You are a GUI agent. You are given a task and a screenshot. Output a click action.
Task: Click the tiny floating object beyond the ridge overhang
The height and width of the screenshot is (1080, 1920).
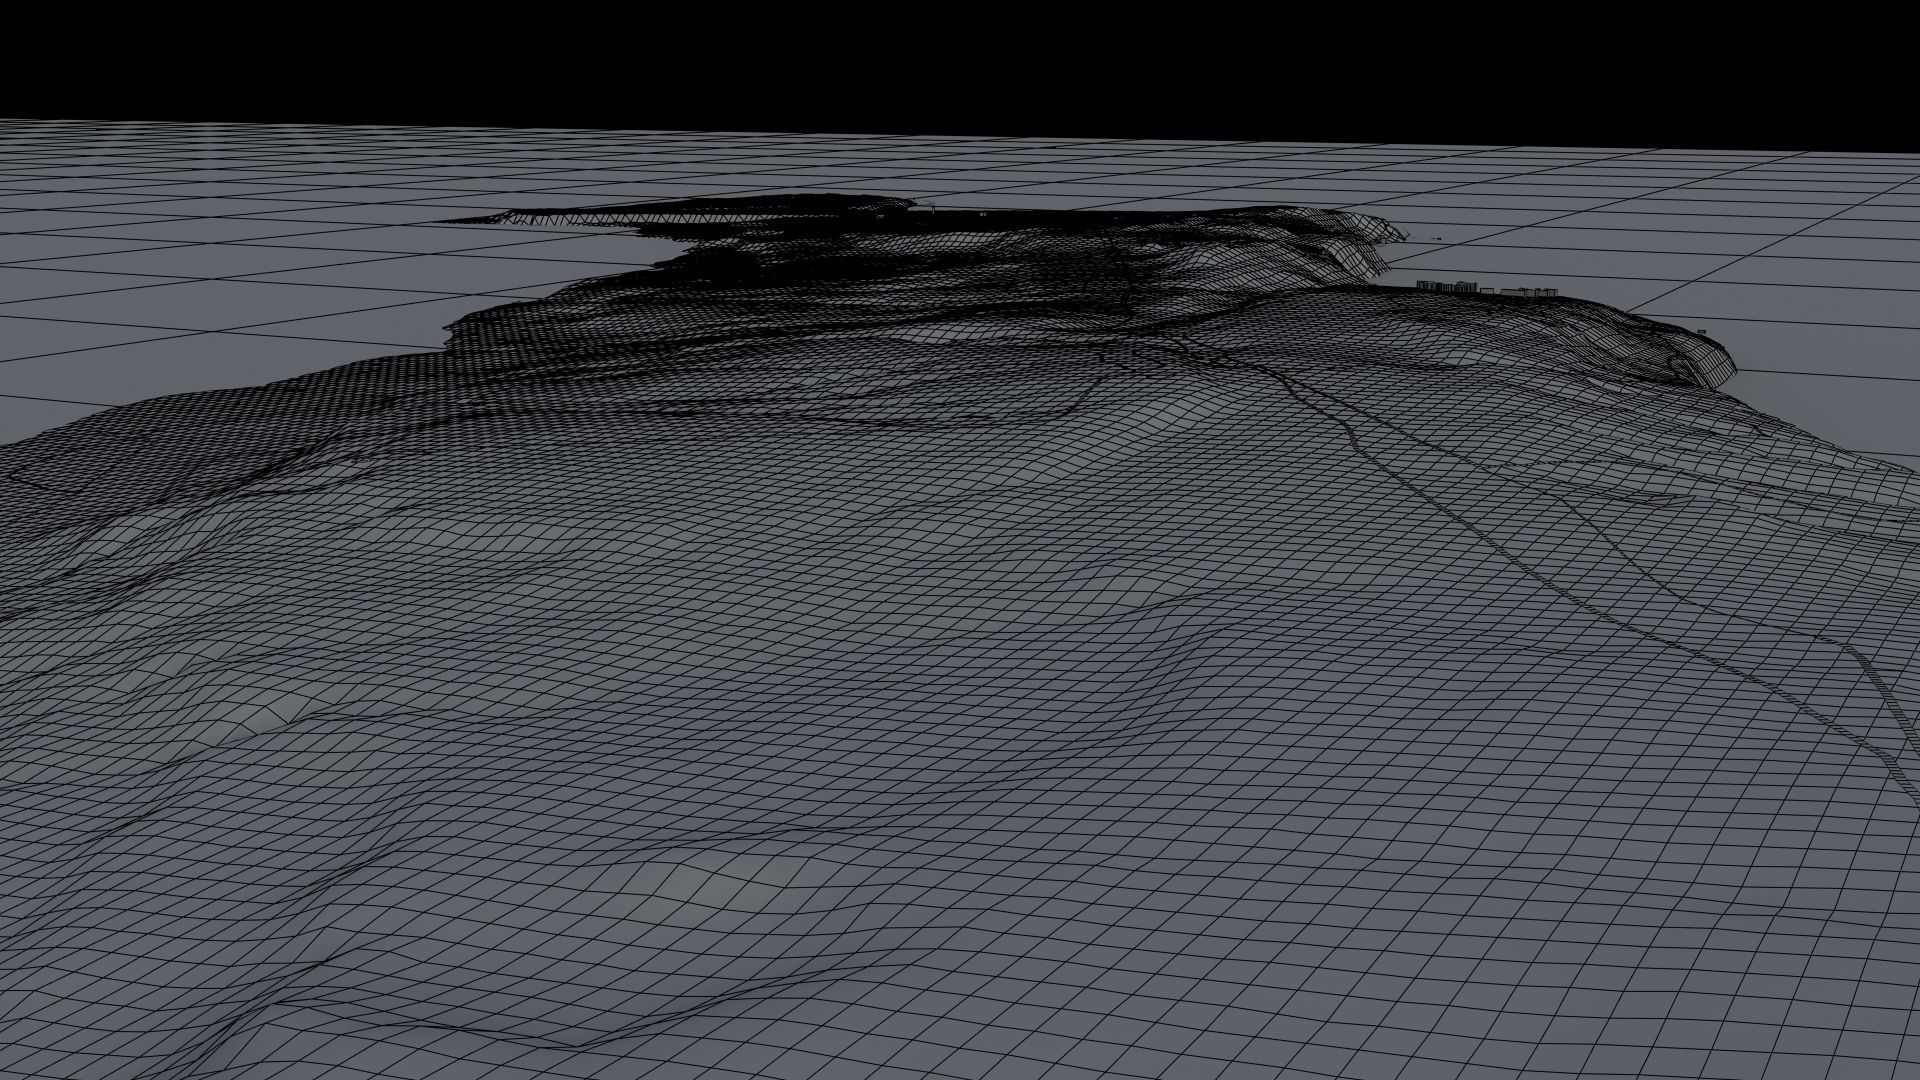pos(1437,238)
